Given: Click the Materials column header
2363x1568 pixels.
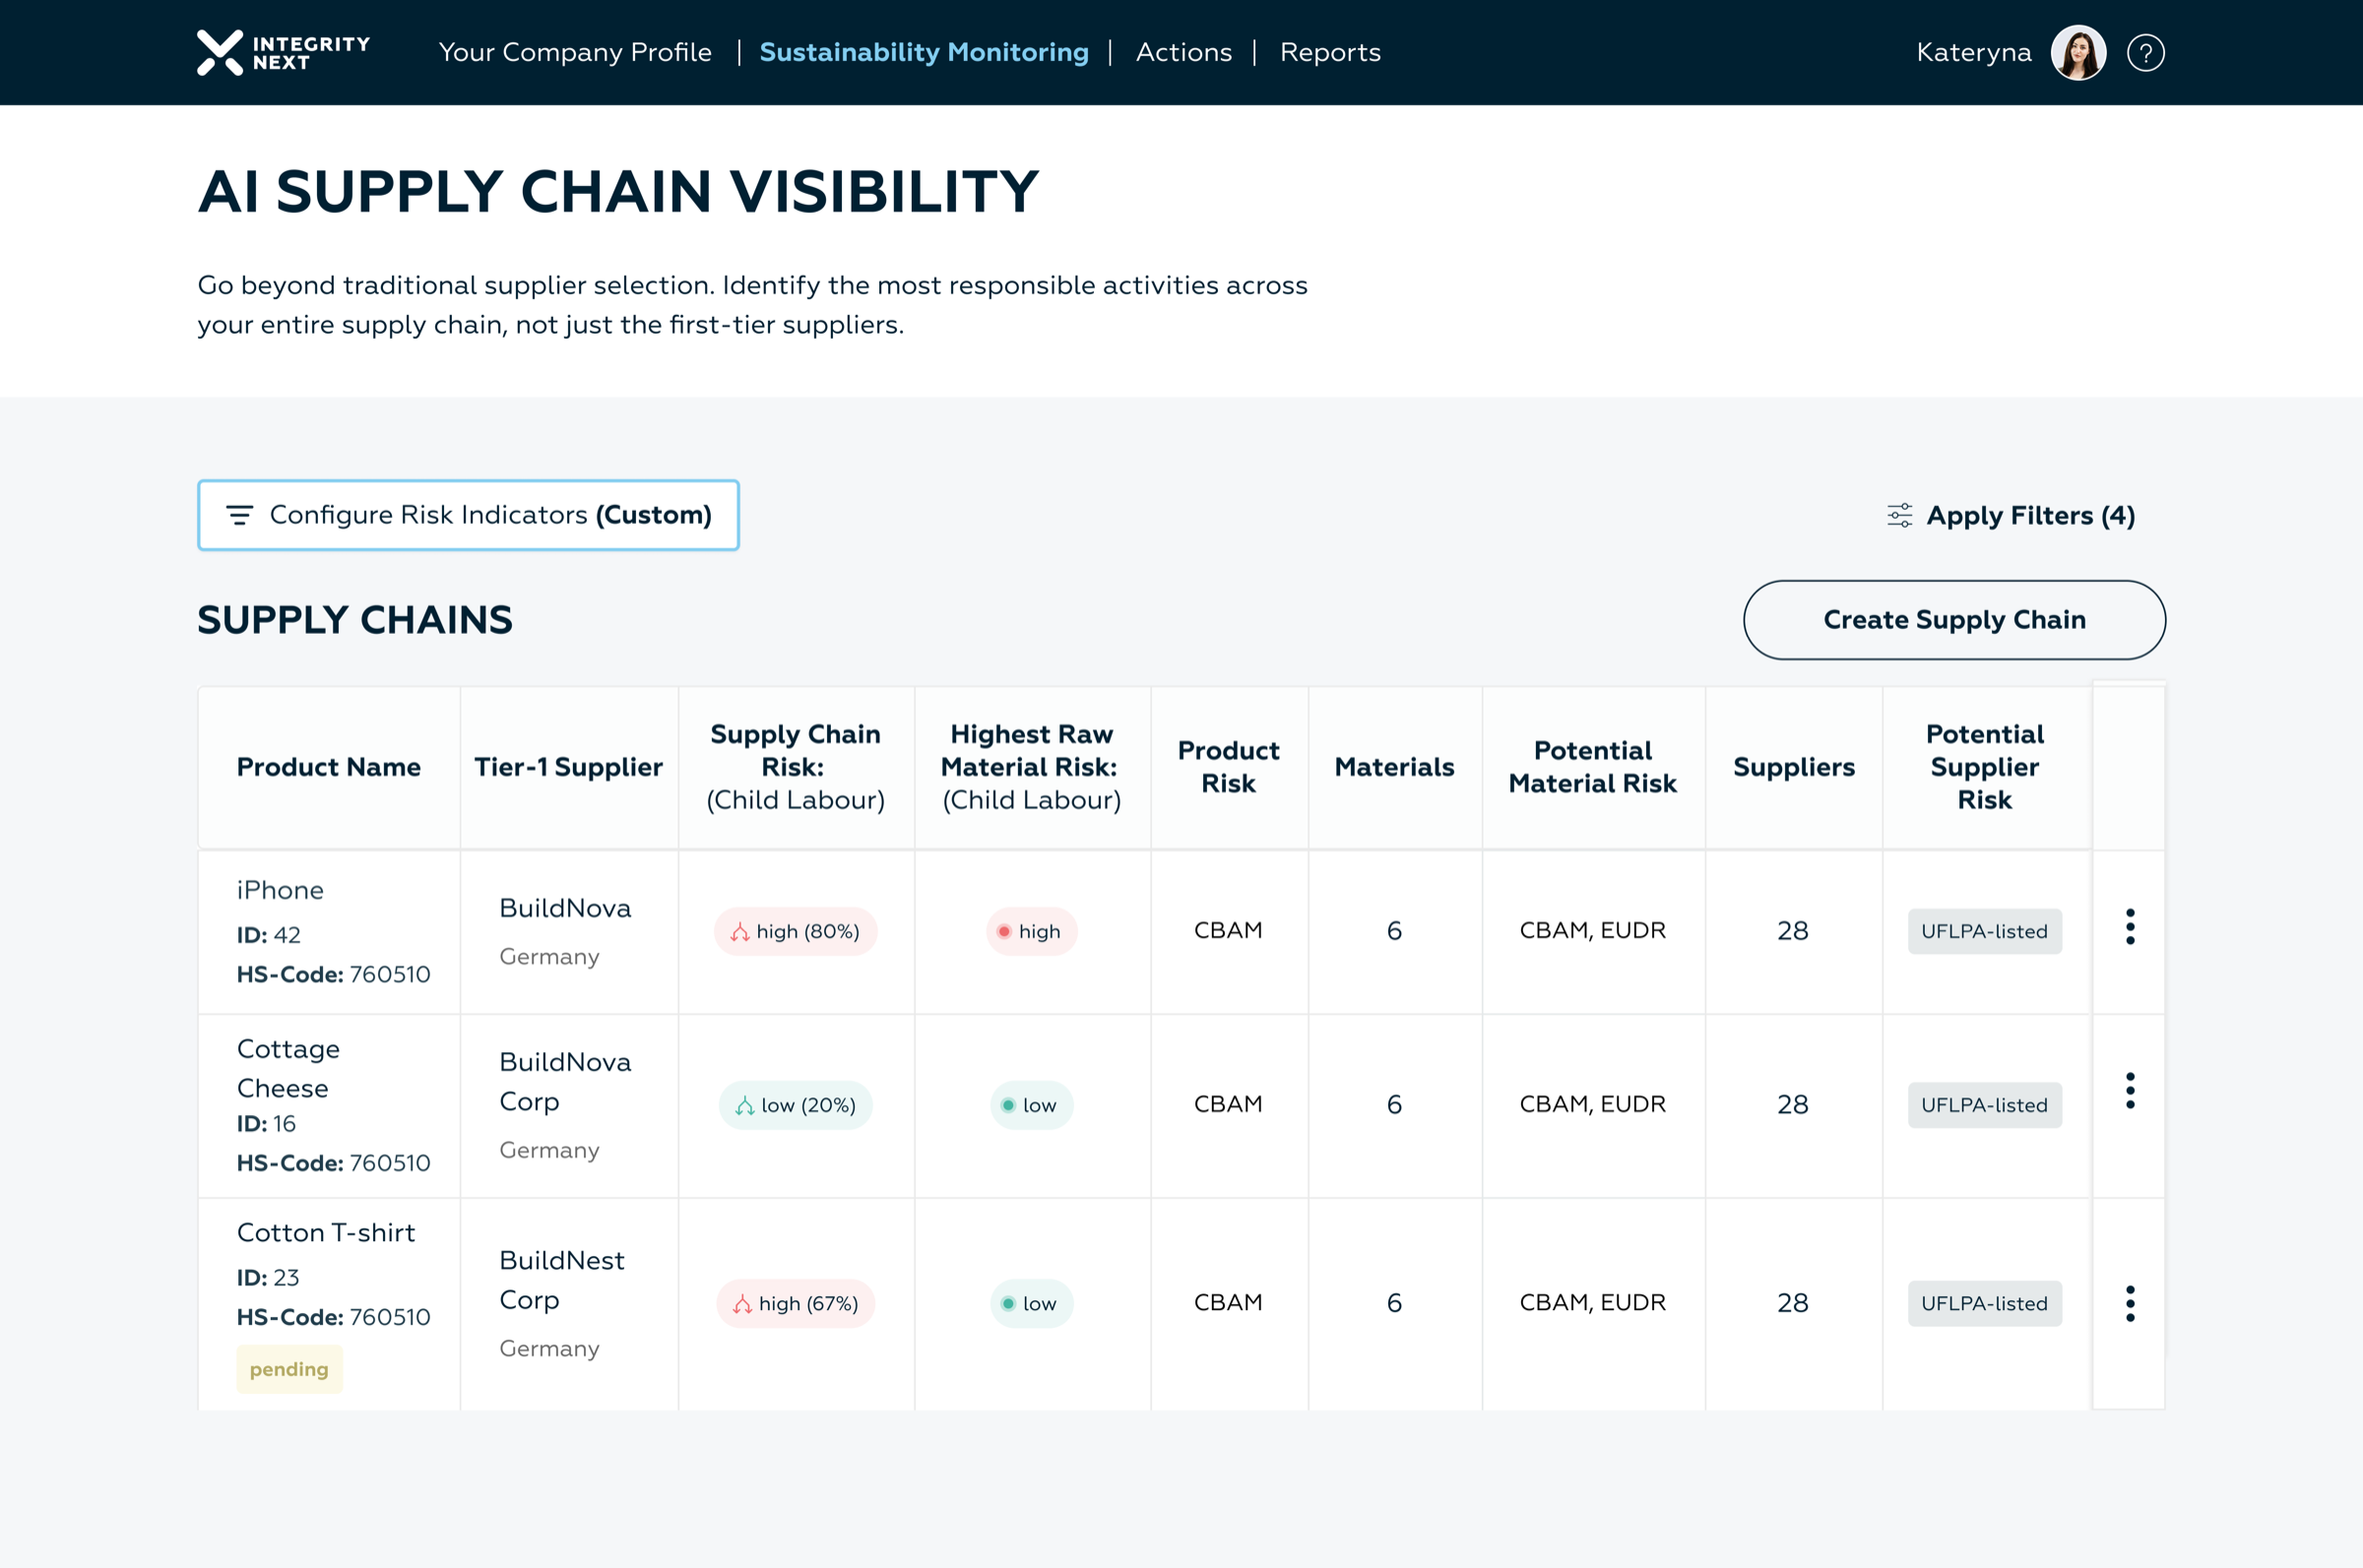Looking at the screenshot, I should click(x=1394, y=767).
